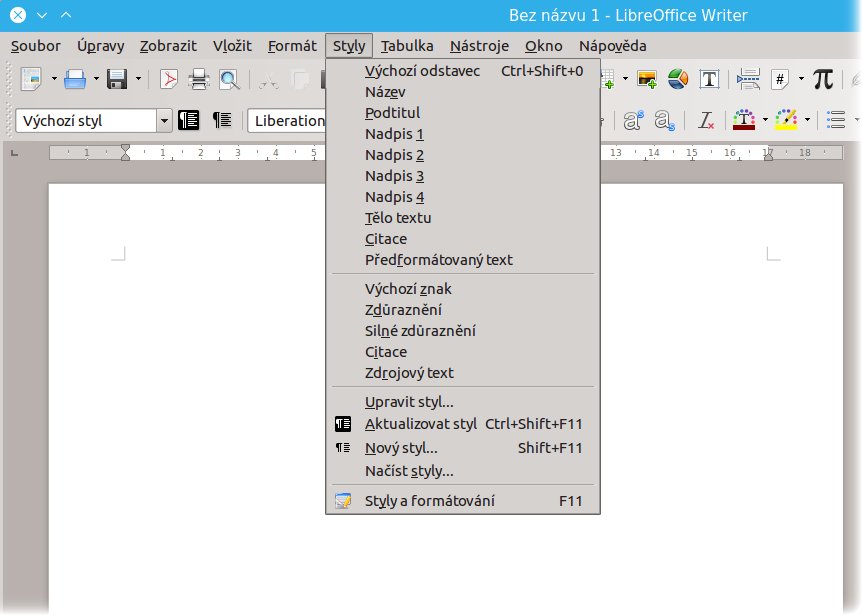Open Styly a formátování sidebar entry
The image size is (862, 615).
[463, 501]
